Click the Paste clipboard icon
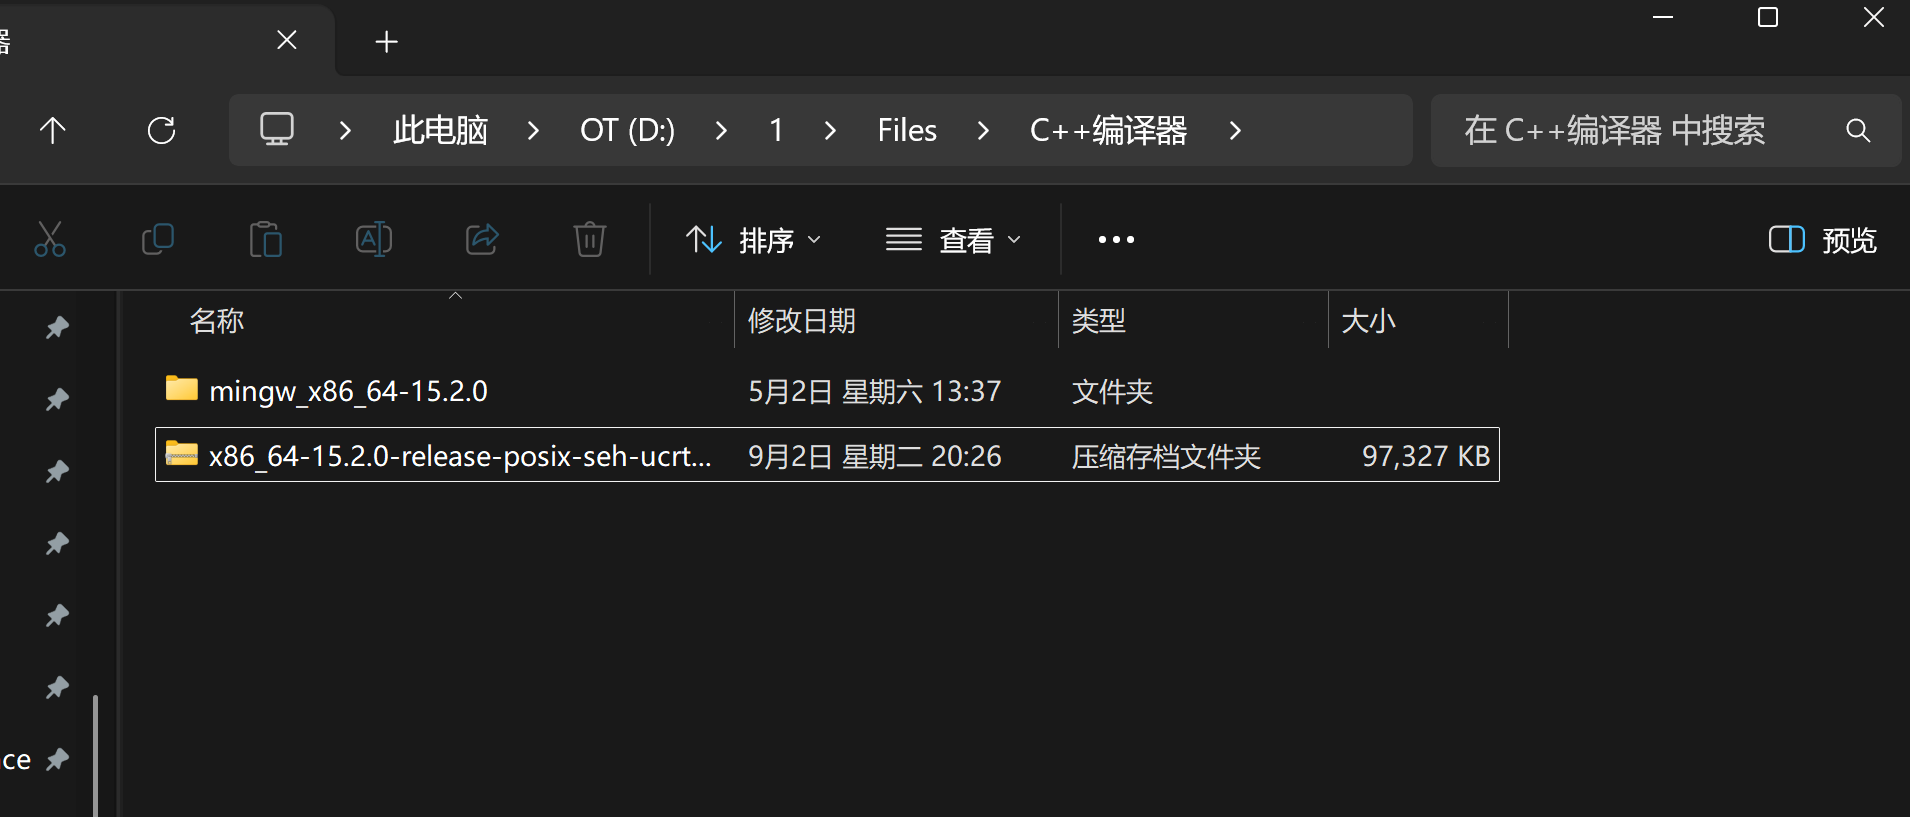1910x817 pixels. click(266, 240)
